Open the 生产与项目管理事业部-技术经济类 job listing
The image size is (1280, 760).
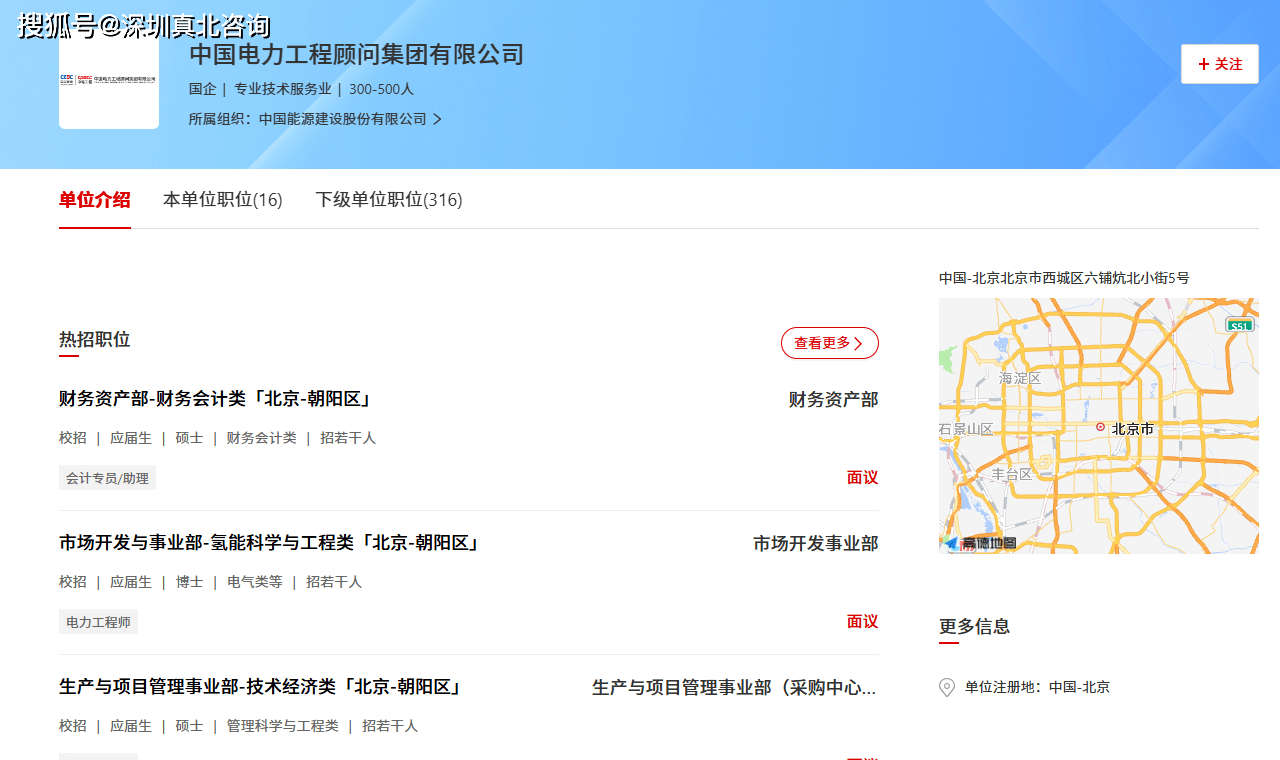pos(261,687)
